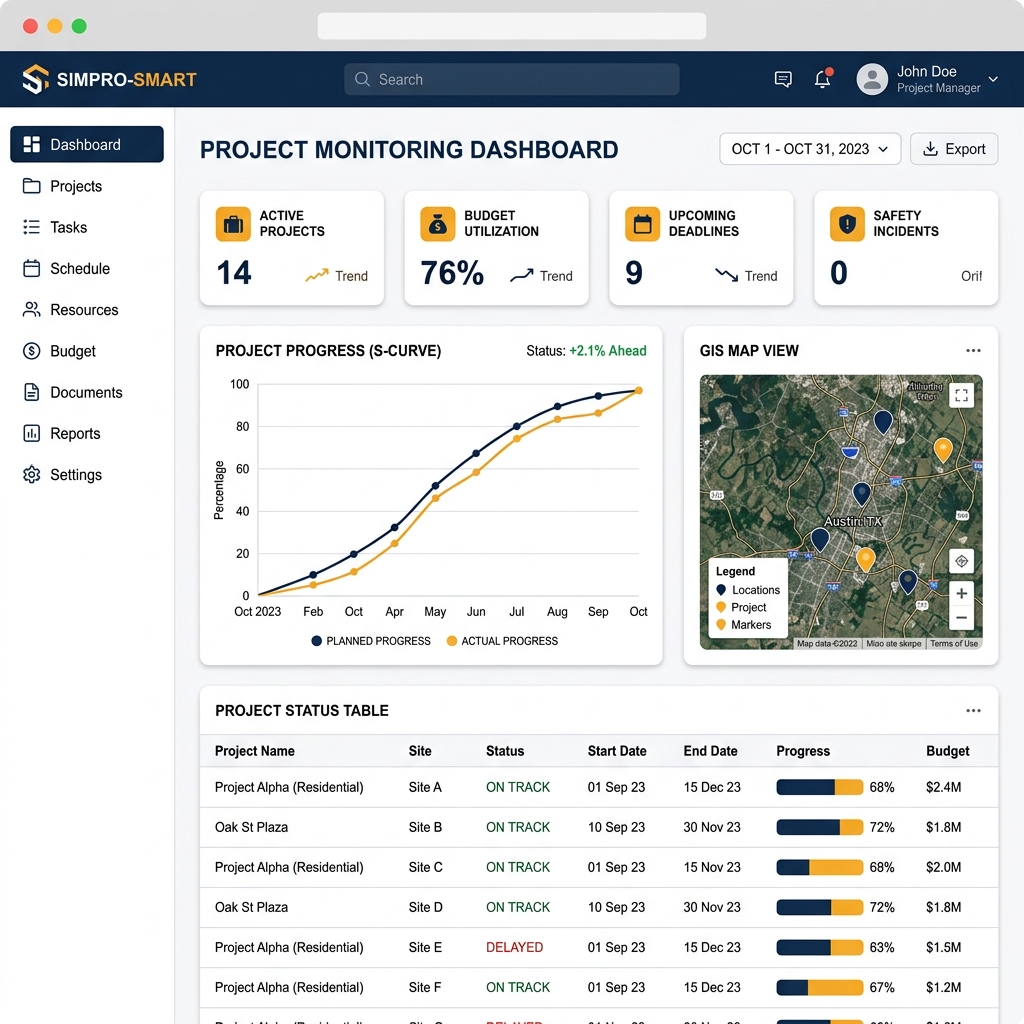Expand the user account chevron menu
1024x1024 pixels.
[993, 79]
